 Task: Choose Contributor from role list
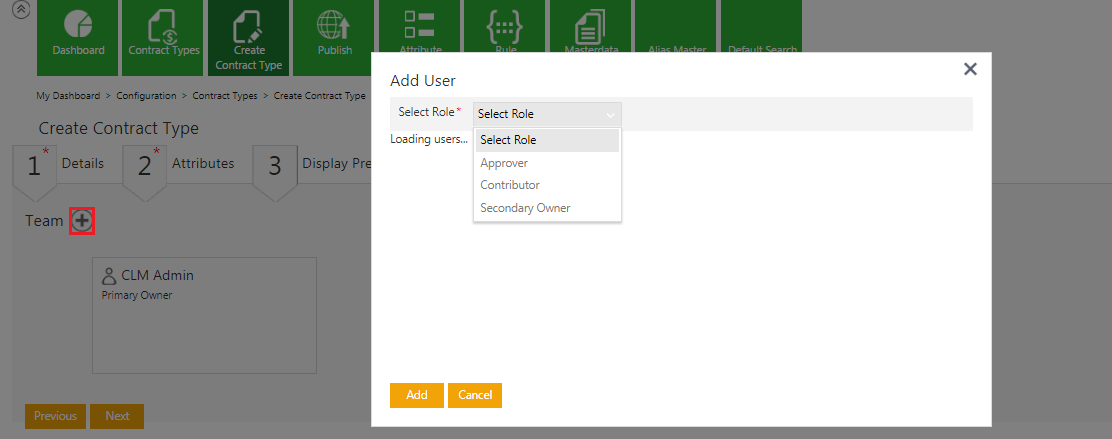[x=547, y=185]
